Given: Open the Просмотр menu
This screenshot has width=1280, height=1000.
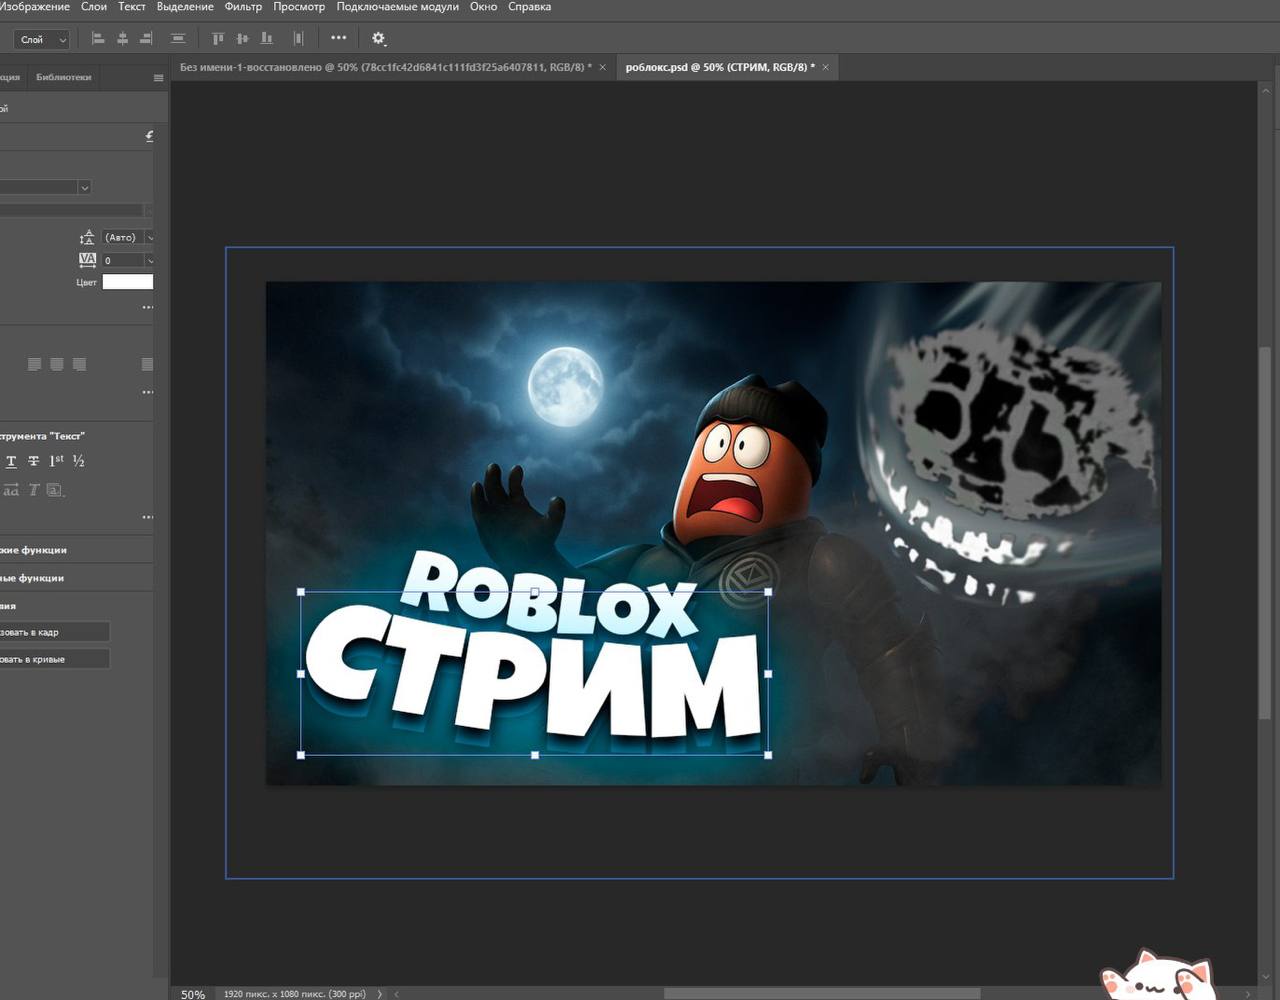Looking at the screenshot, I should (299, 6).
